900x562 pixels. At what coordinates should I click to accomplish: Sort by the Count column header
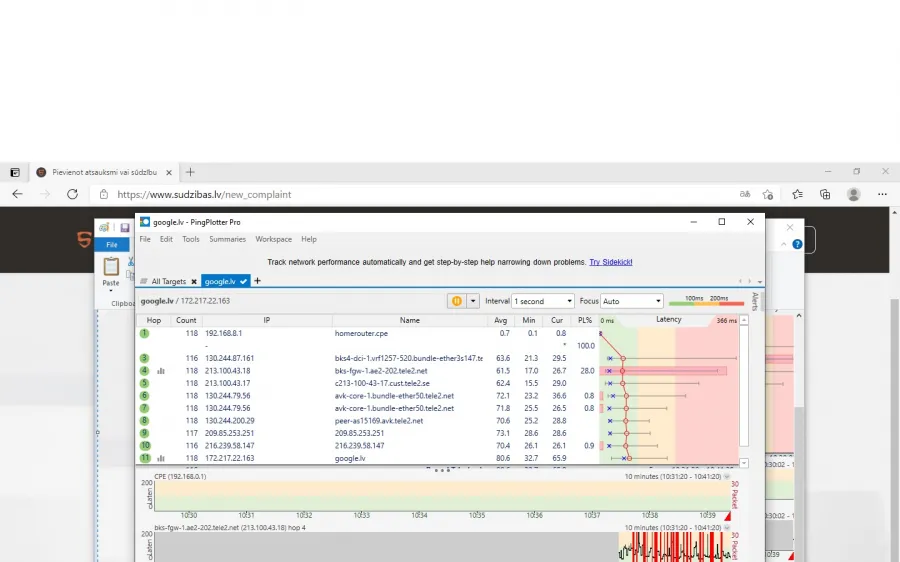[186, 320]
